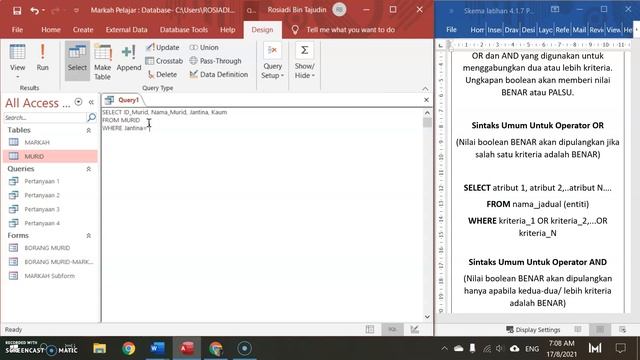Collapse the ribbon with the up chevron
The width and height of the screenshot is (640, 360).
[x=425, y=89]
